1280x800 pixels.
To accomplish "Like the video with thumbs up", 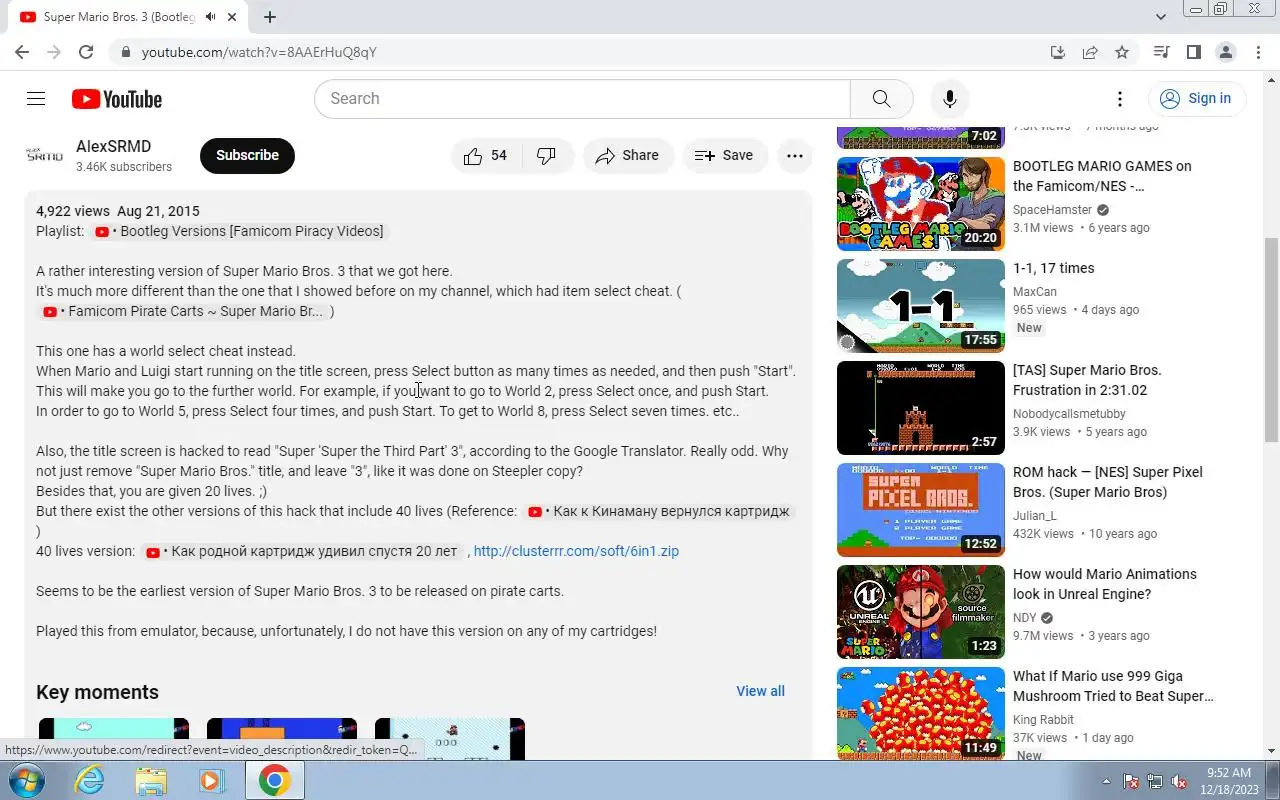I will coord(486,156).
